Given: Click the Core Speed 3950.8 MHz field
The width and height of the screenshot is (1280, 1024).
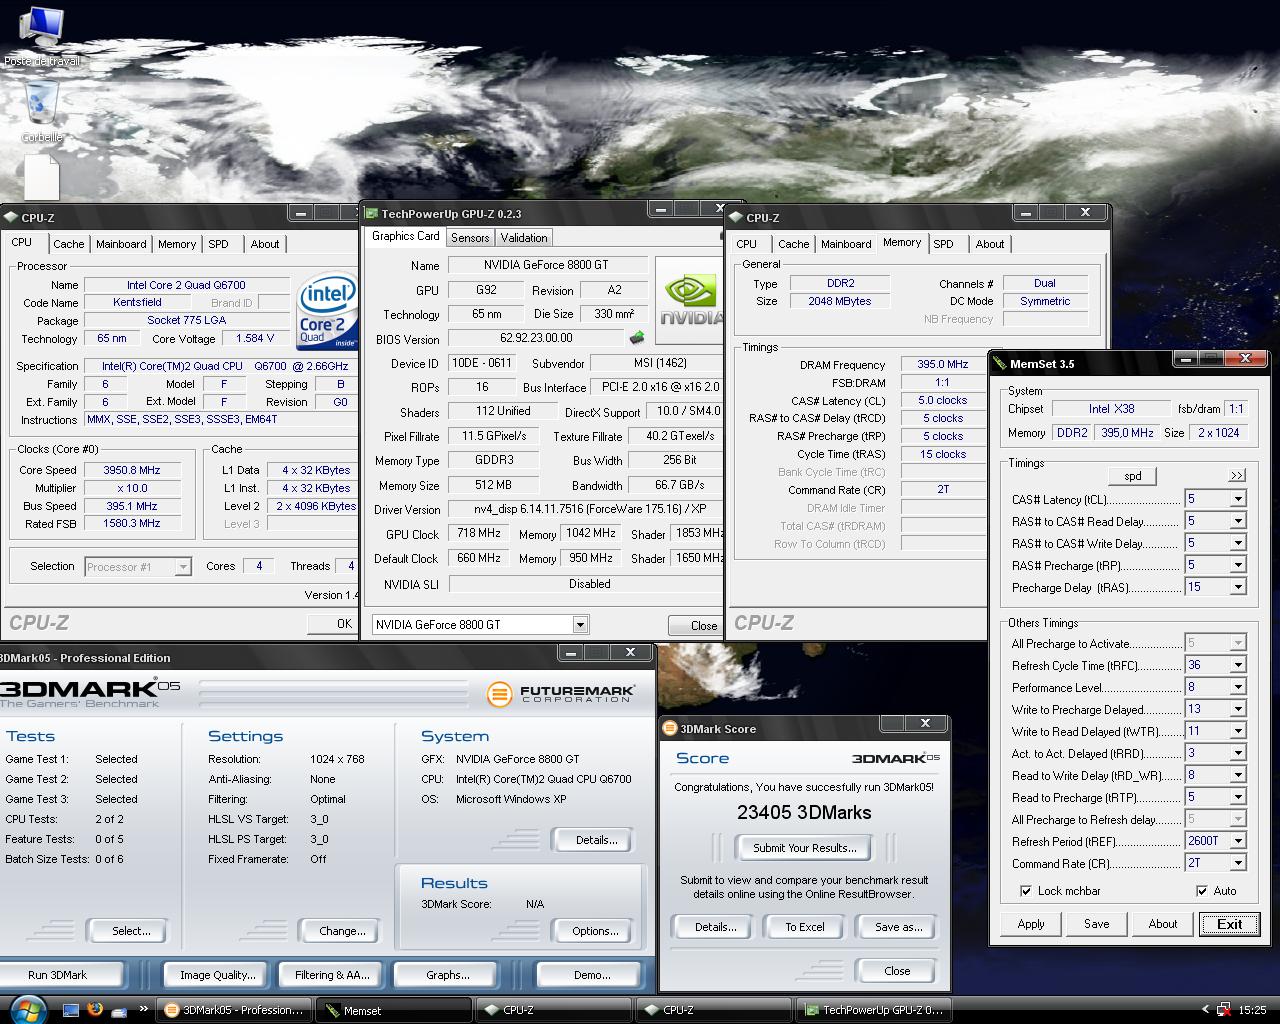Looking at the screenshot, I should [x=132, y=470].
